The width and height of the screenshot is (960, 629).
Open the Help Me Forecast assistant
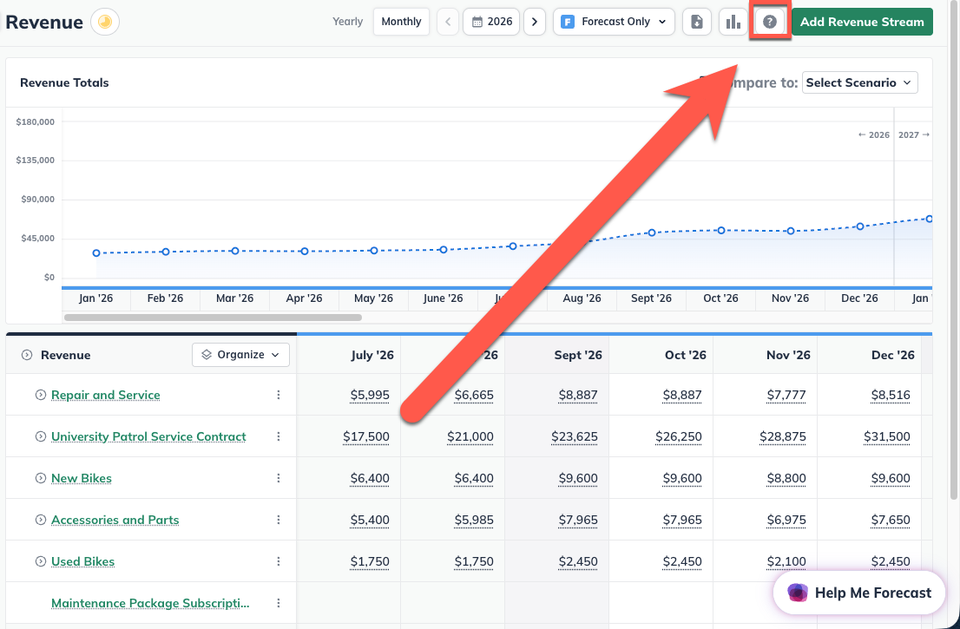pyautogui.click(x=860, y=593)
